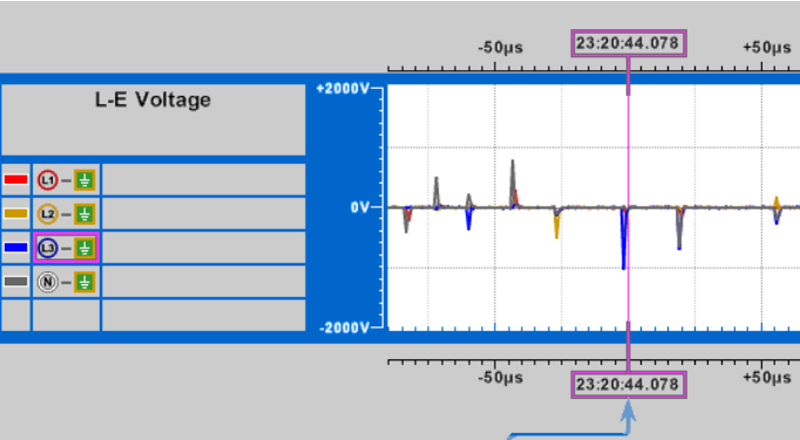Select the highlighted L3 phase circle icon
Viewport: 800px width, 440px height.
pos(47,248)
